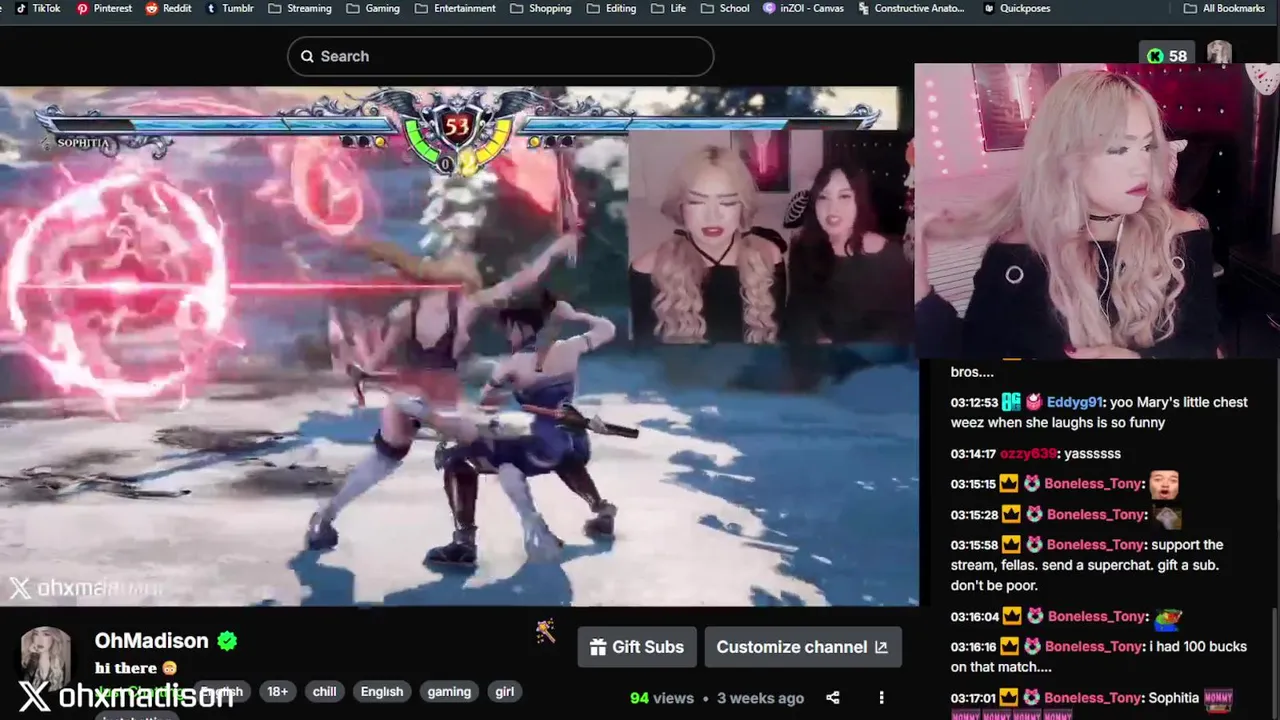Expand the Shopping bookmarks folder
This screenshot has width=1280, height=720.
pyautogui.click(x=540, y=8)
